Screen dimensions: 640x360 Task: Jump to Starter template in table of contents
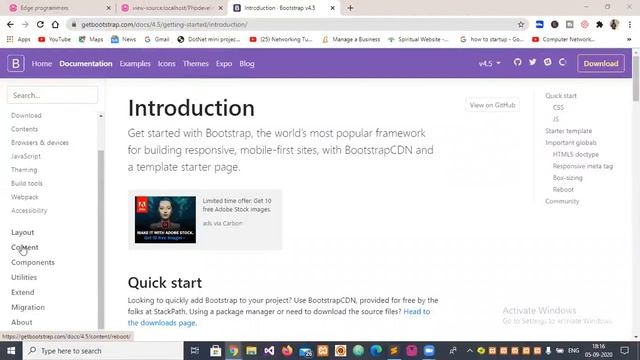pyautogui.click(x=569, y=131)
